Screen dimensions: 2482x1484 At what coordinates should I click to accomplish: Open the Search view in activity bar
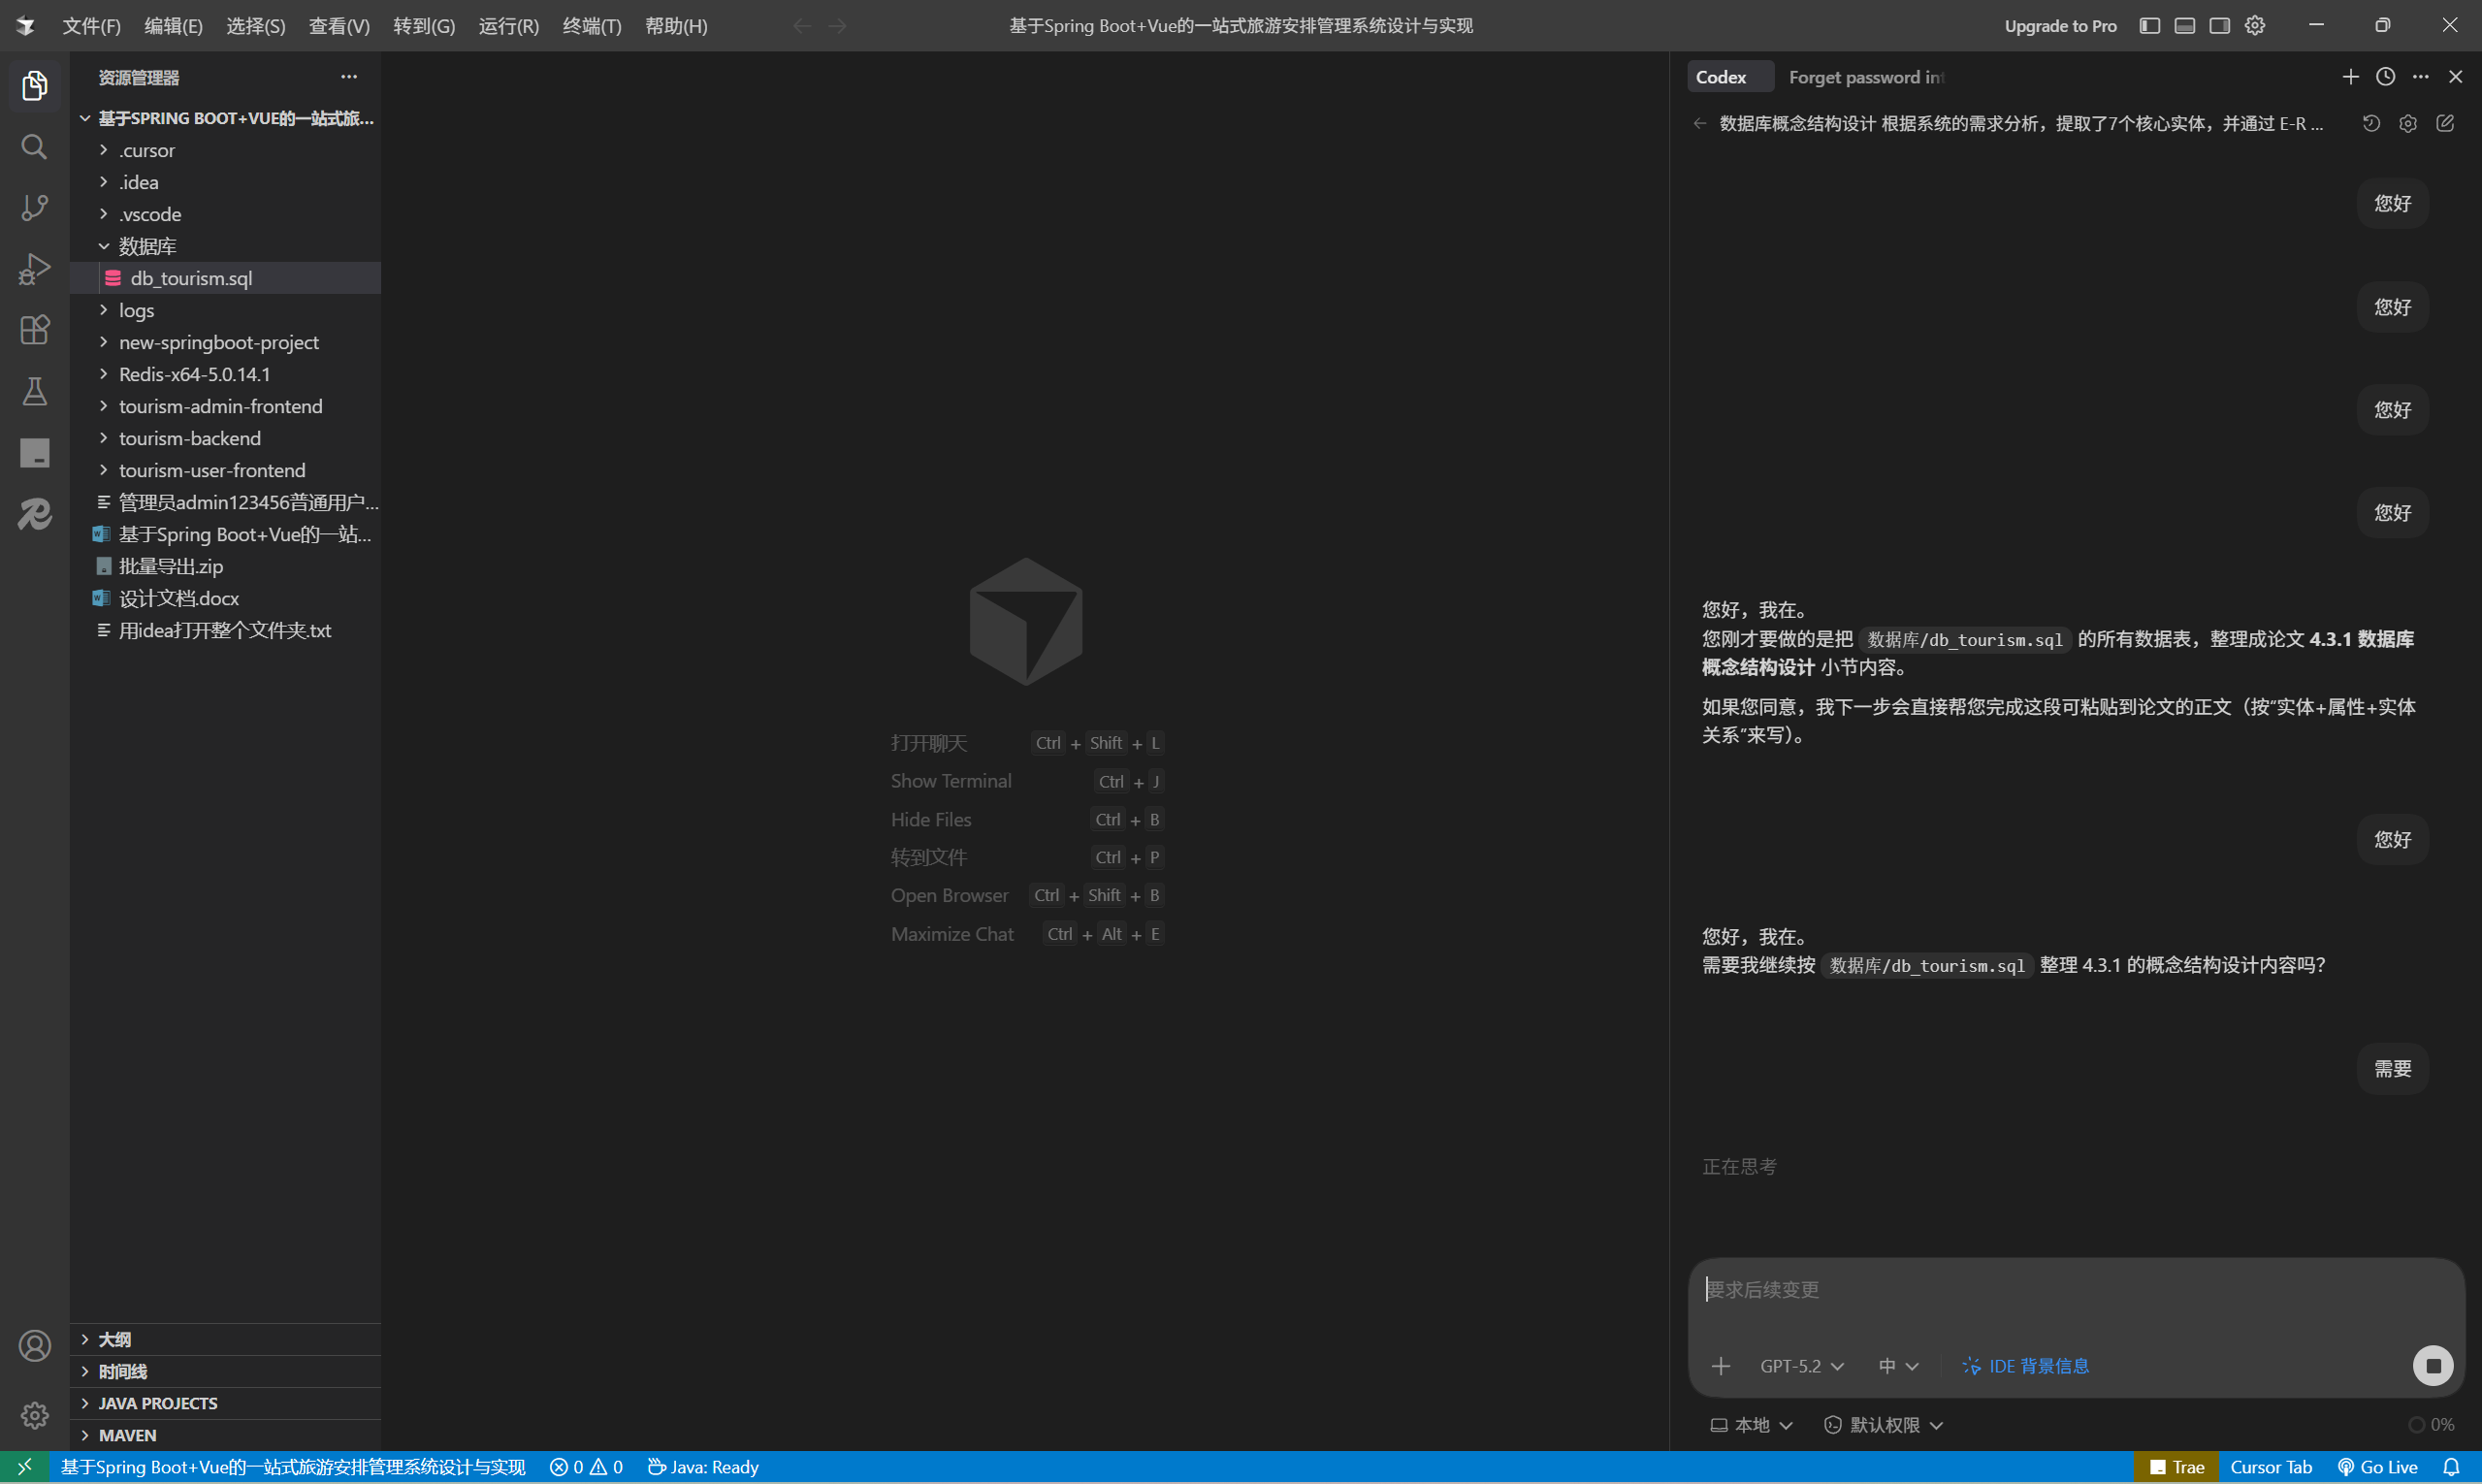pyautogui.click(x=35, y=147)
